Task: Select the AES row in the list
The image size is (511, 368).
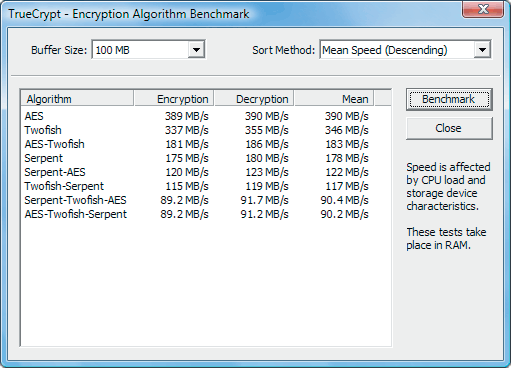Action: (x=197, y=116)
